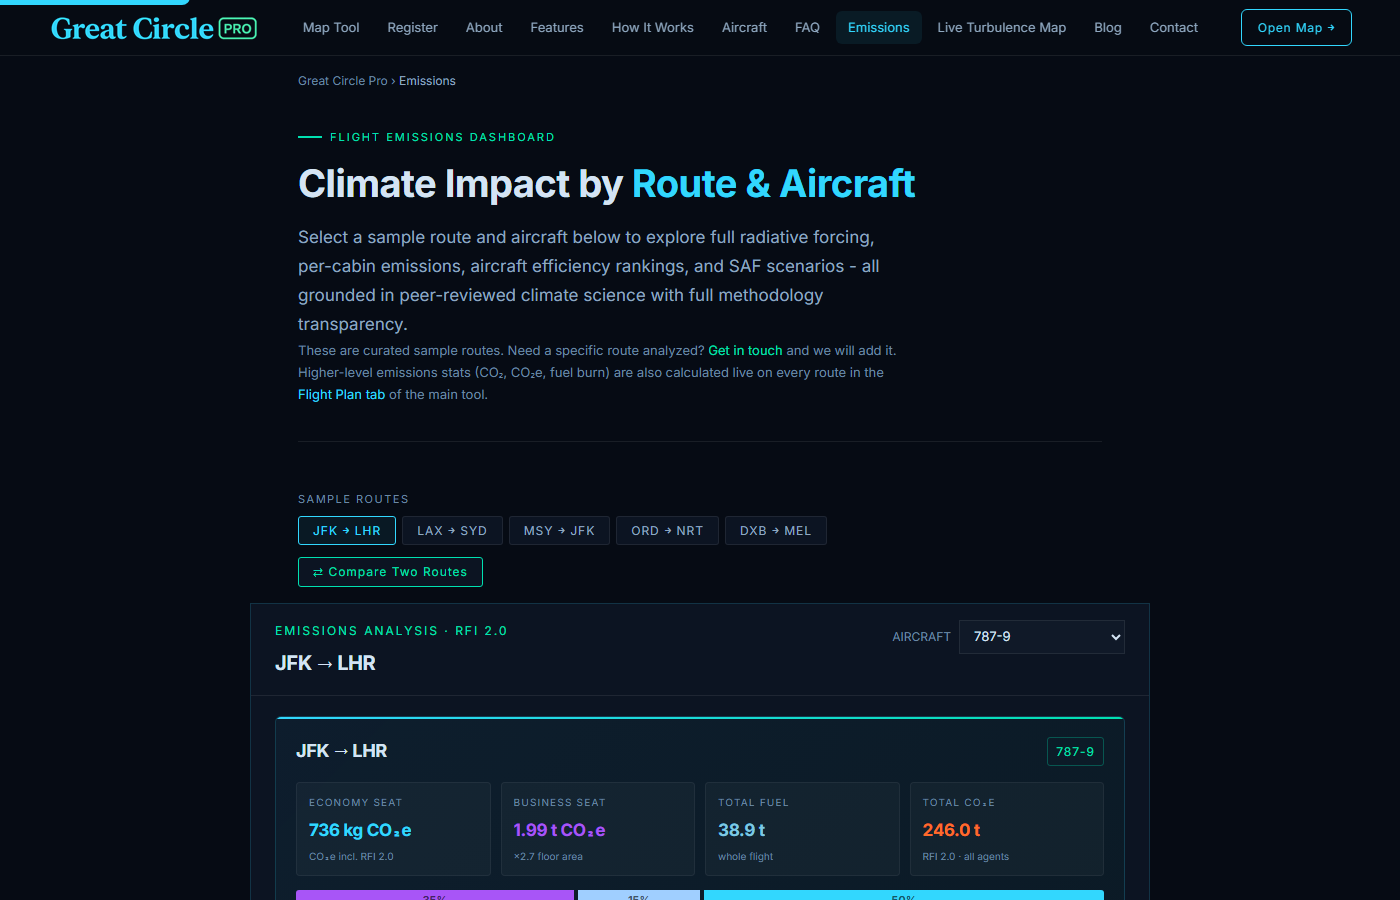Screen dimensions: 1400x900
Task: Click the Sample Routes label
Action: click(x=353, y=499)
